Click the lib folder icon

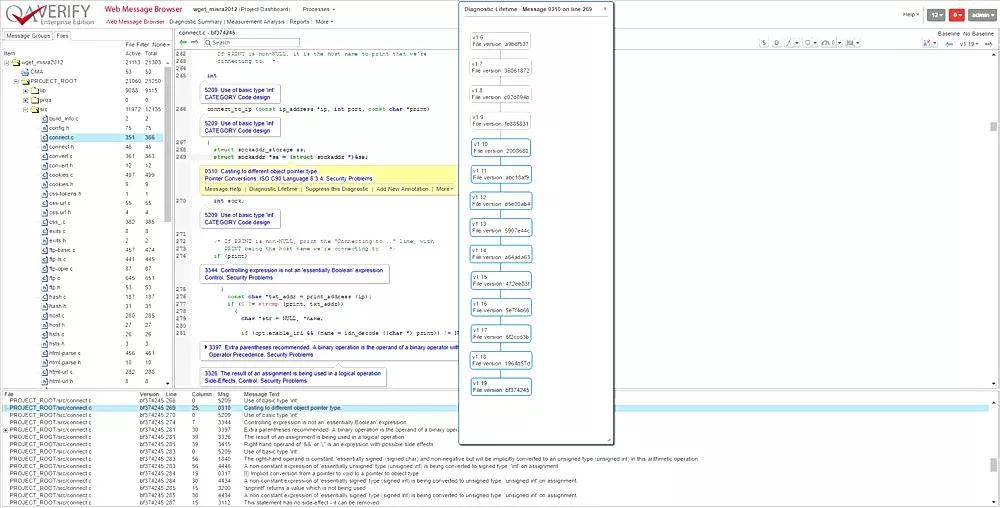point(35,91)
